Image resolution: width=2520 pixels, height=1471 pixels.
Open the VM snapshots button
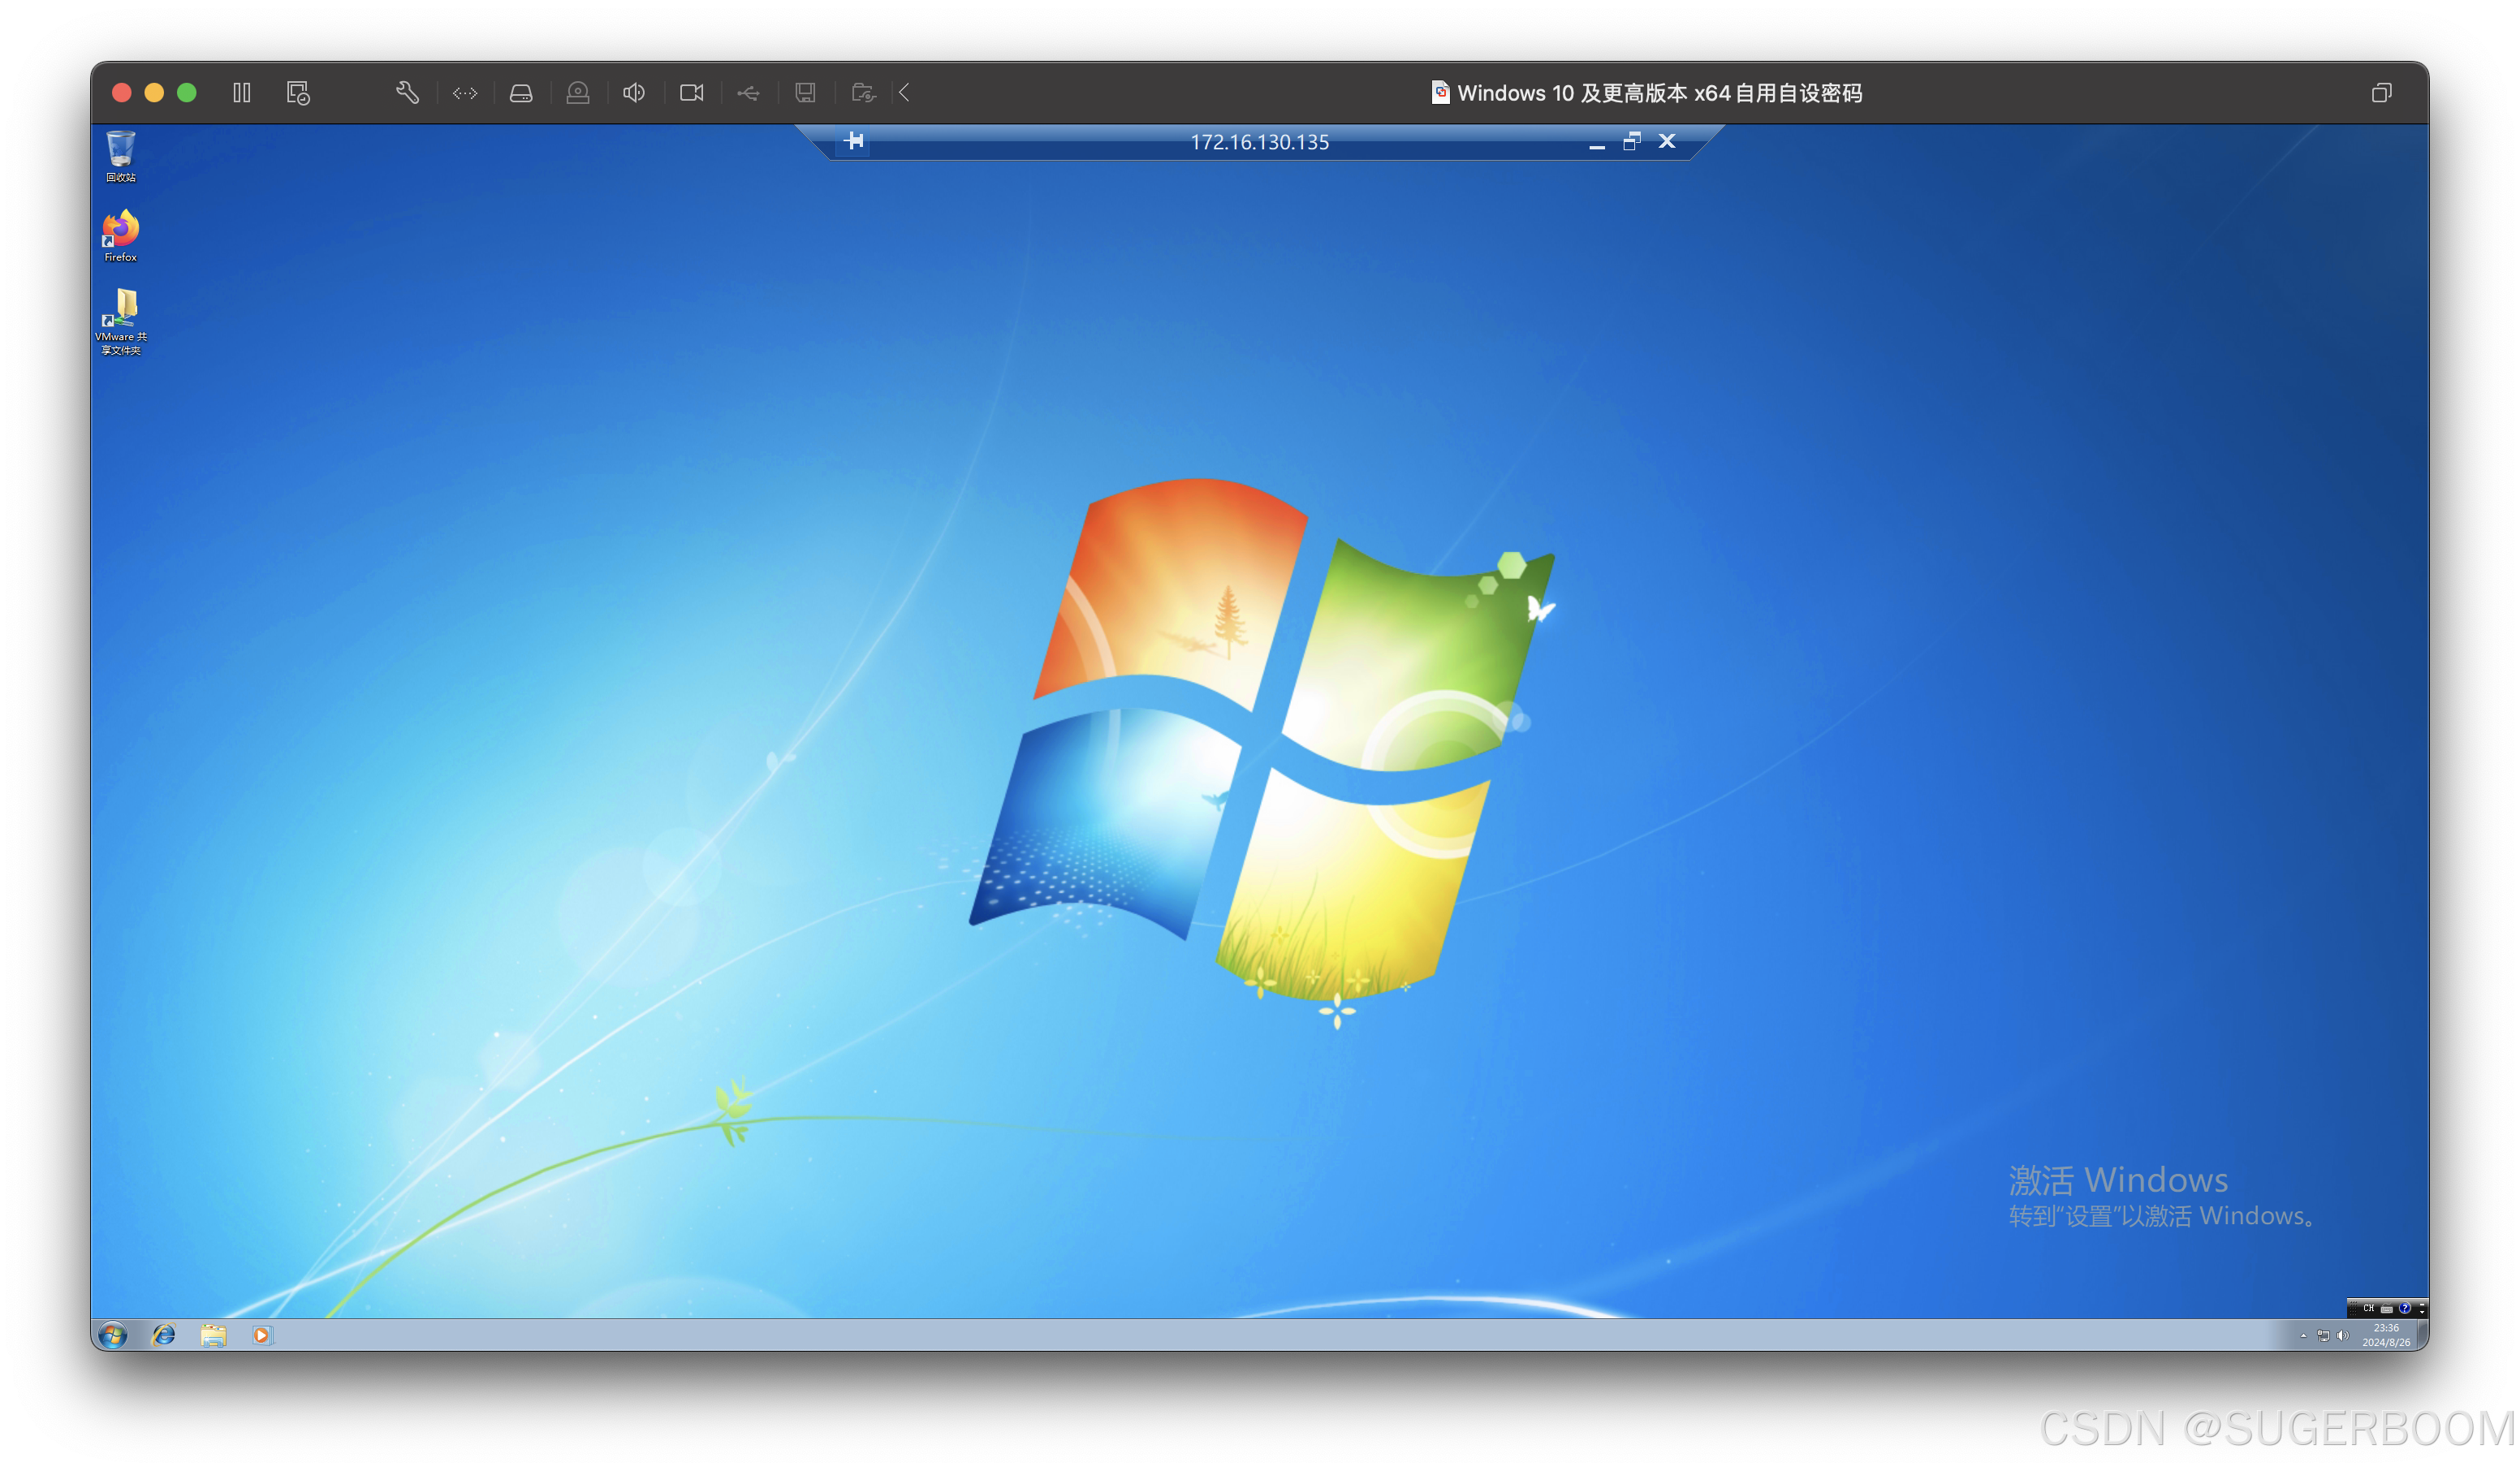[298, 93]
